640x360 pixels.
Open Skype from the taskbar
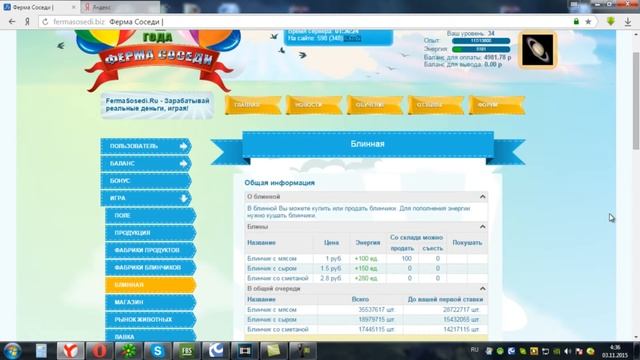pyautogui.click(x=158, y=351)
